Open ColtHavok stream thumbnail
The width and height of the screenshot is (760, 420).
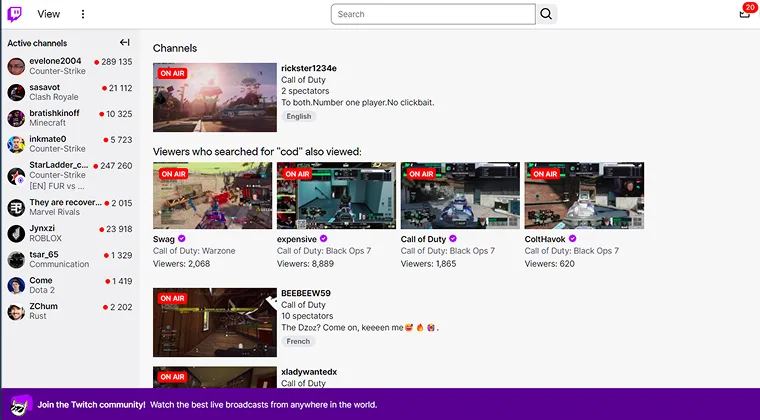point(584,195)
